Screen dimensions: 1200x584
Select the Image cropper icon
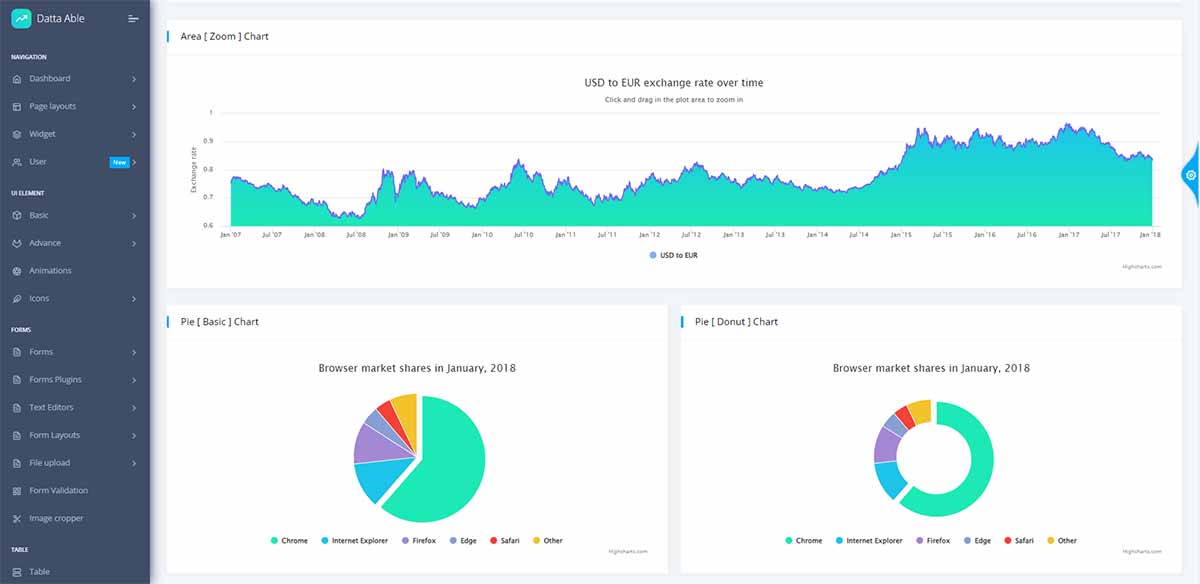pos(16,518)
